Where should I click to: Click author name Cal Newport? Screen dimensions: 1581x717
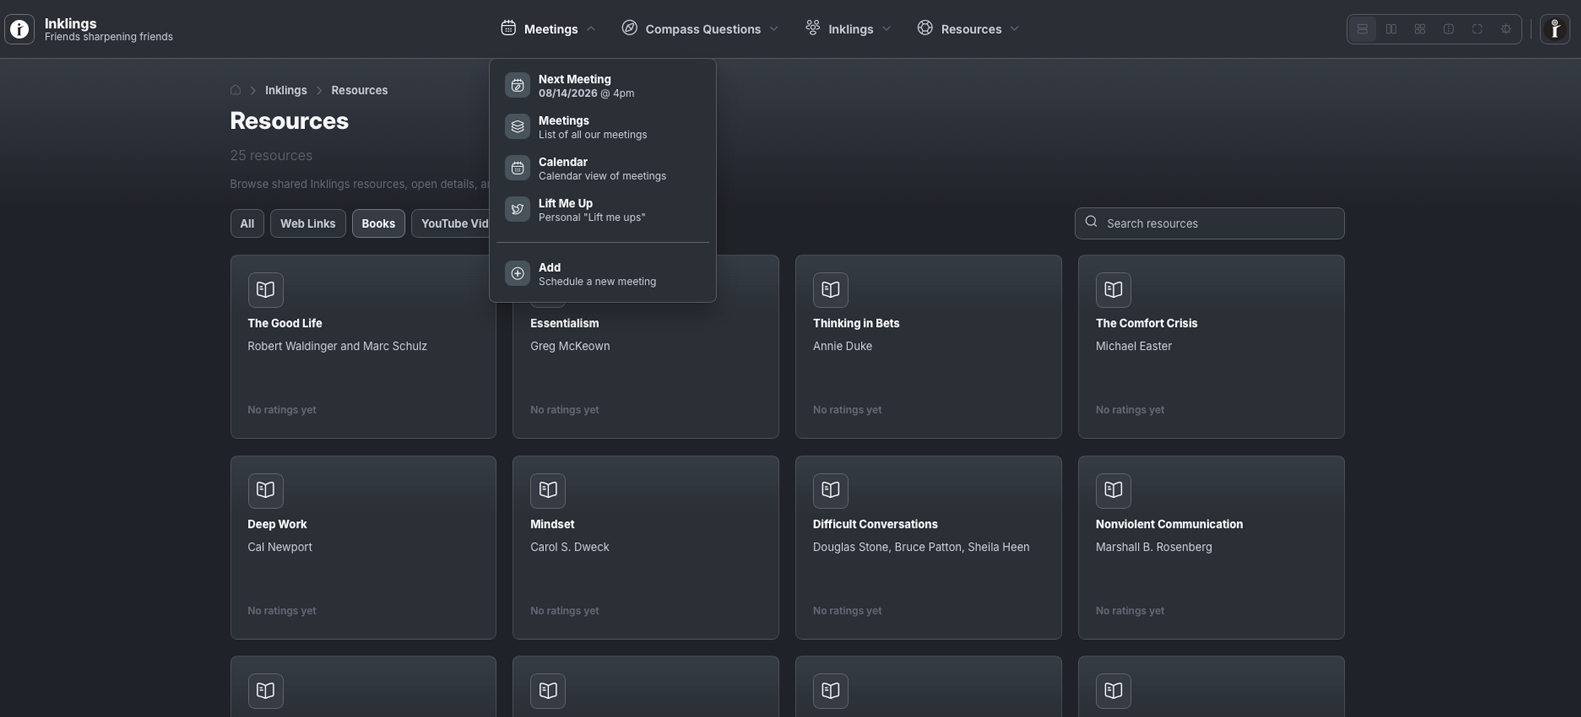click(x=280, y=547)
